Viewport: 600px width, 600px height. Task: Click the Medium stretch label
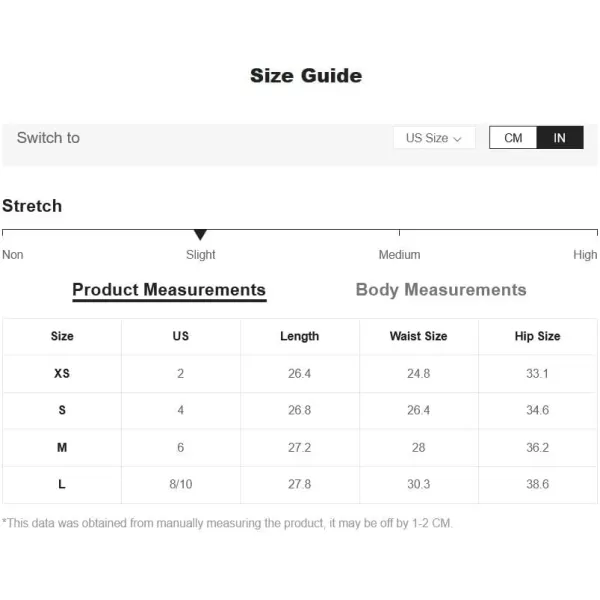tap(399, 255)
